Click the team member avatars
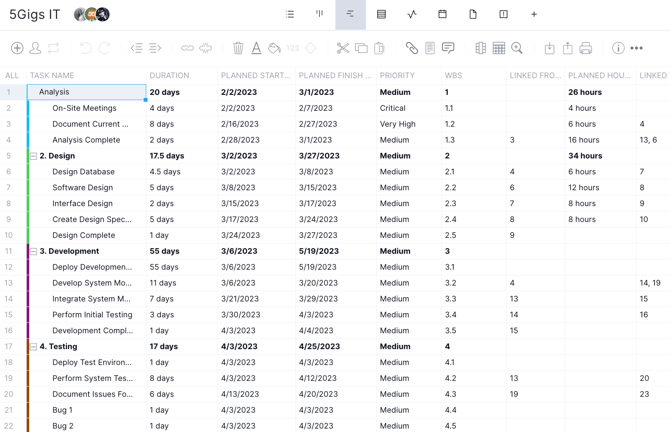The image size is (670, 432). click(92, 15)
